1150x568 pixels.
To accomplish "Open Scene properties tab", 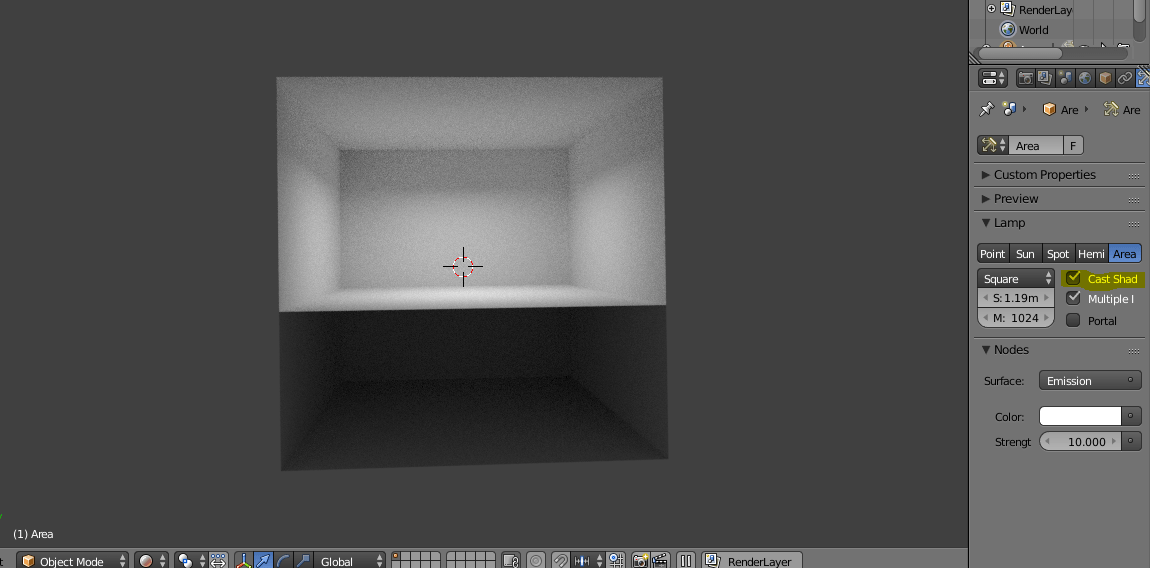I will pyautogui.click(x=1065, y=78).
